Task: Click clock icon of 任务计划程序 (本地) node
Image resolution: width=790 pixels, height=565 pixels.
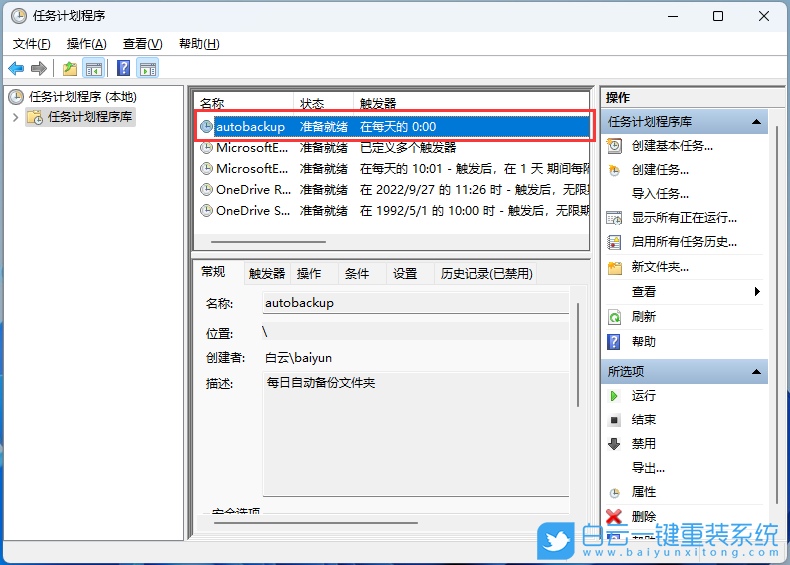Action: pyautogui.click(x=16, y=97)
